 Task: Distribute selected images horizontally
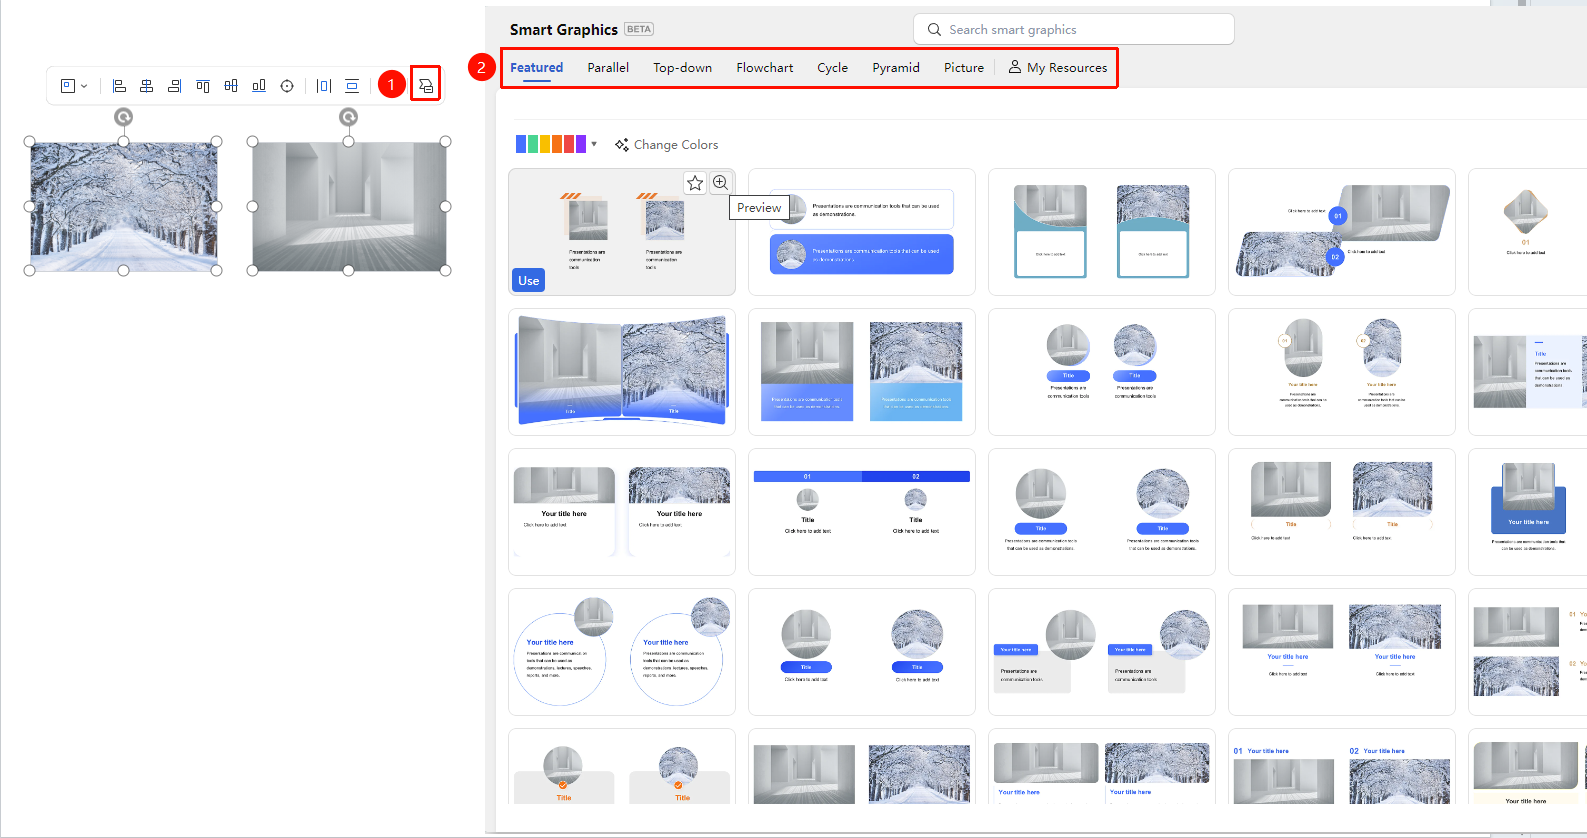pos(324,86)
